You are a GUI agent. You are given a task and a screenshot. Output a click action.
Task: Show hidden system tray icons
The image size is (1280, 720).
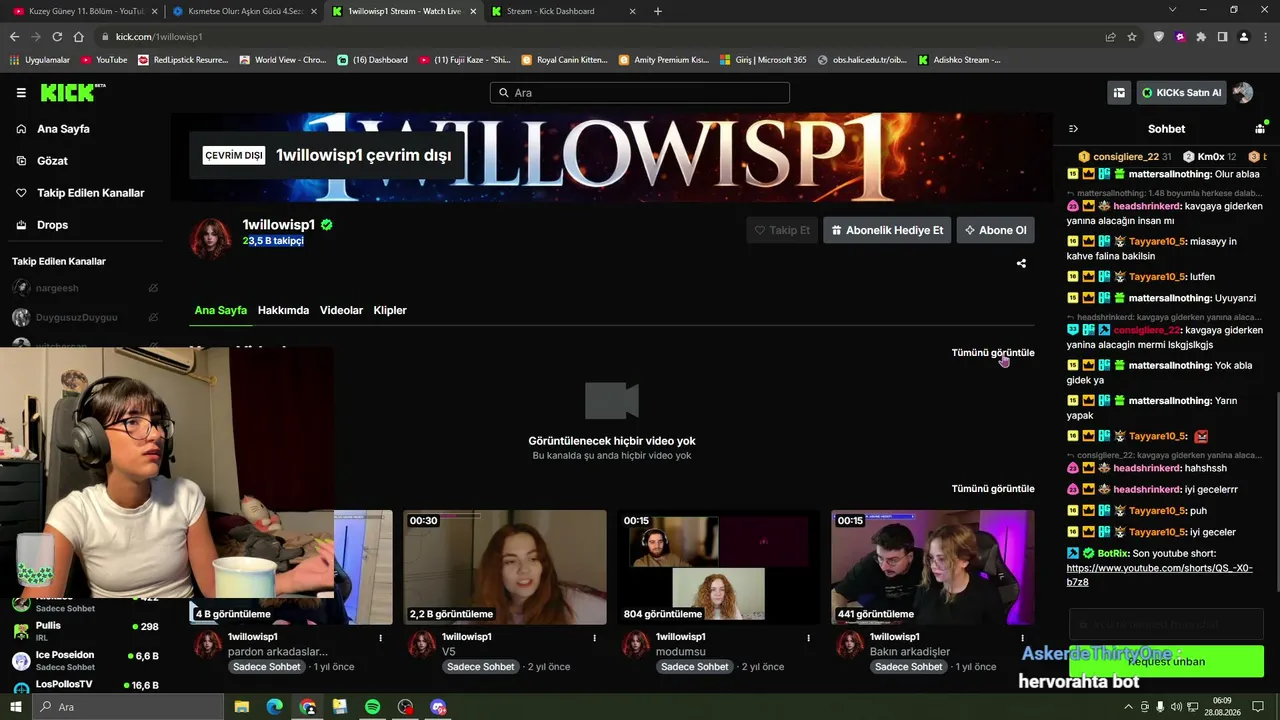pyautogui.click(x=1129, y=707)
